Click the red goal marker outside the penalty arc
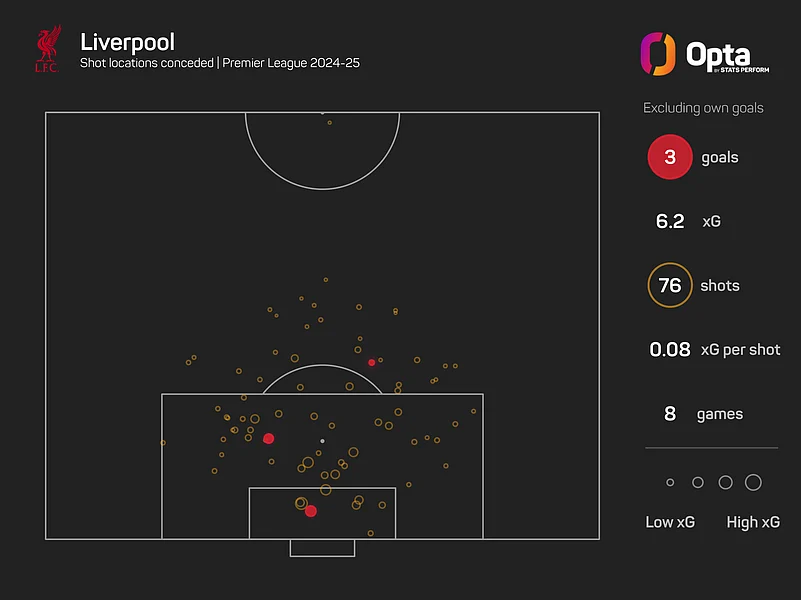 pos(371,363)
